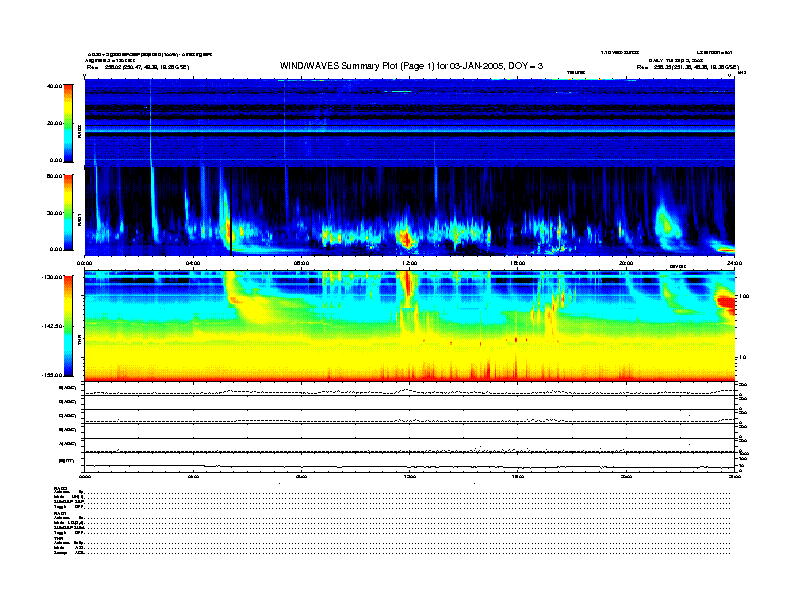792x612 pixels.
Task: Click the topmost dashed line-plot panel below TNR
Action: pyautogui.click(x=409, y=389)
